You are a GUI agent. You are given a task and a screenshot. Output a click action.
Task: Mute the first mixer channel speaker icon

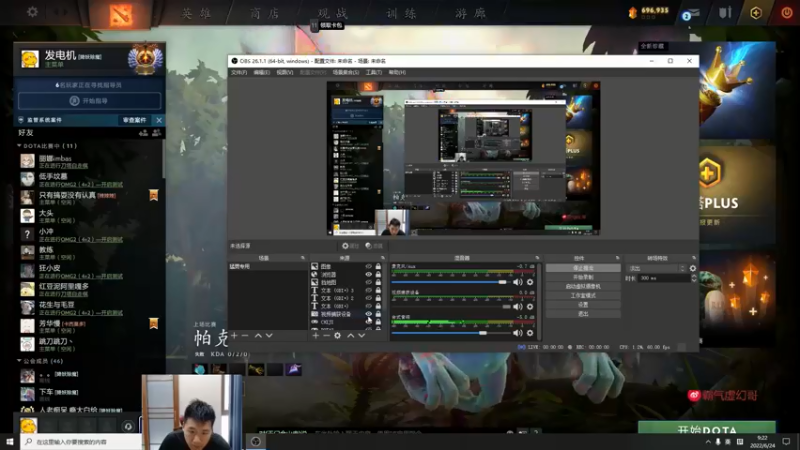518,282
